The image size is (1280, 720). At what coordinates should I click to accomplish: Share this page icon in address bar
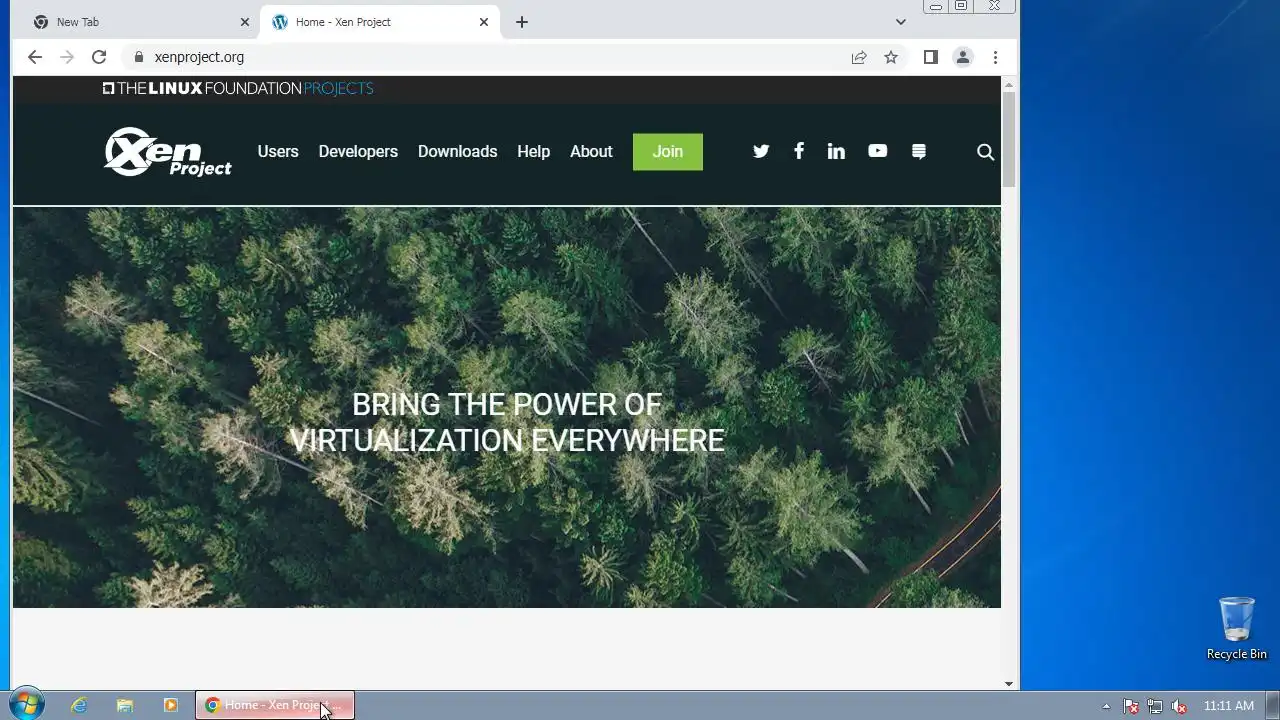tap(859, 57)
